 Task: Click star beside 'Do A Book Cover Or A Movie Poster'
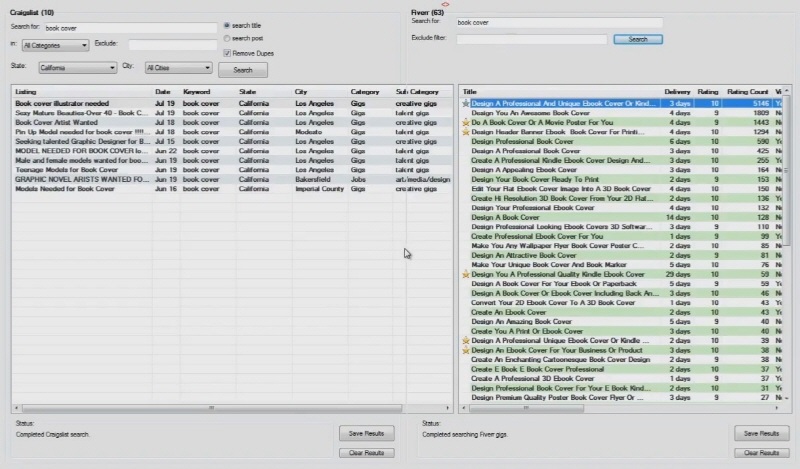coord(466,122)
